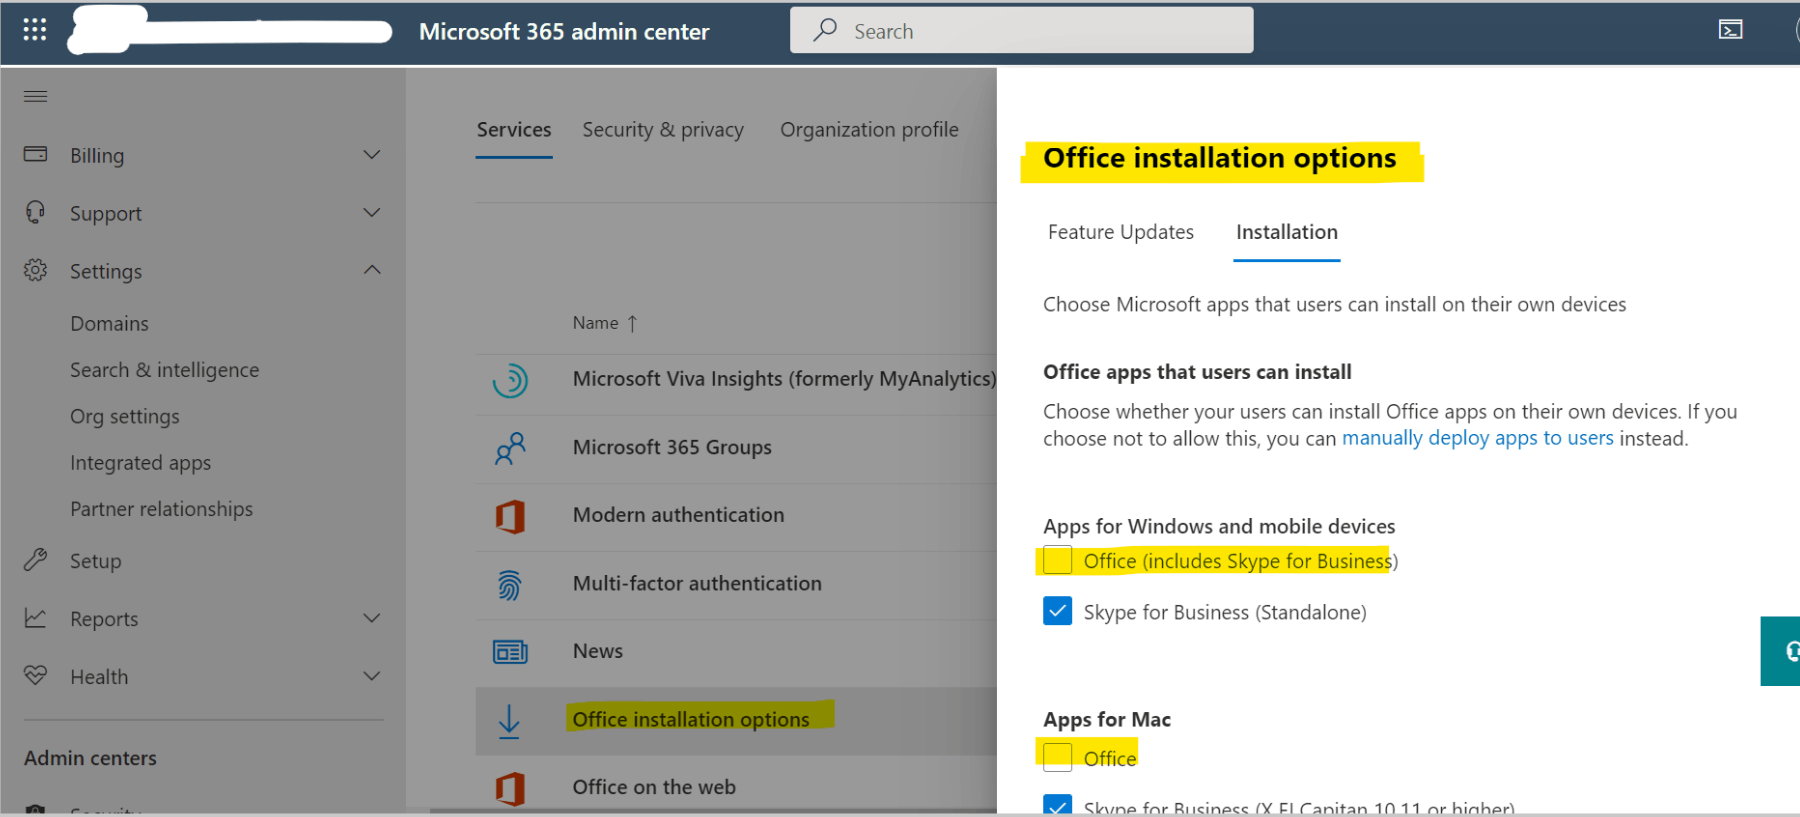Click the Modern authentication Office icon
The width and height of the screenshot is (1800, 817).
click(510, 516)
